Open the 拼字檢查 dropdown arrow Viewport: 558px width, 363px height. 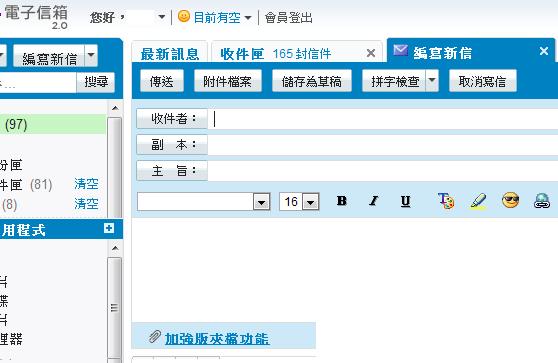(x=432, y=81)
